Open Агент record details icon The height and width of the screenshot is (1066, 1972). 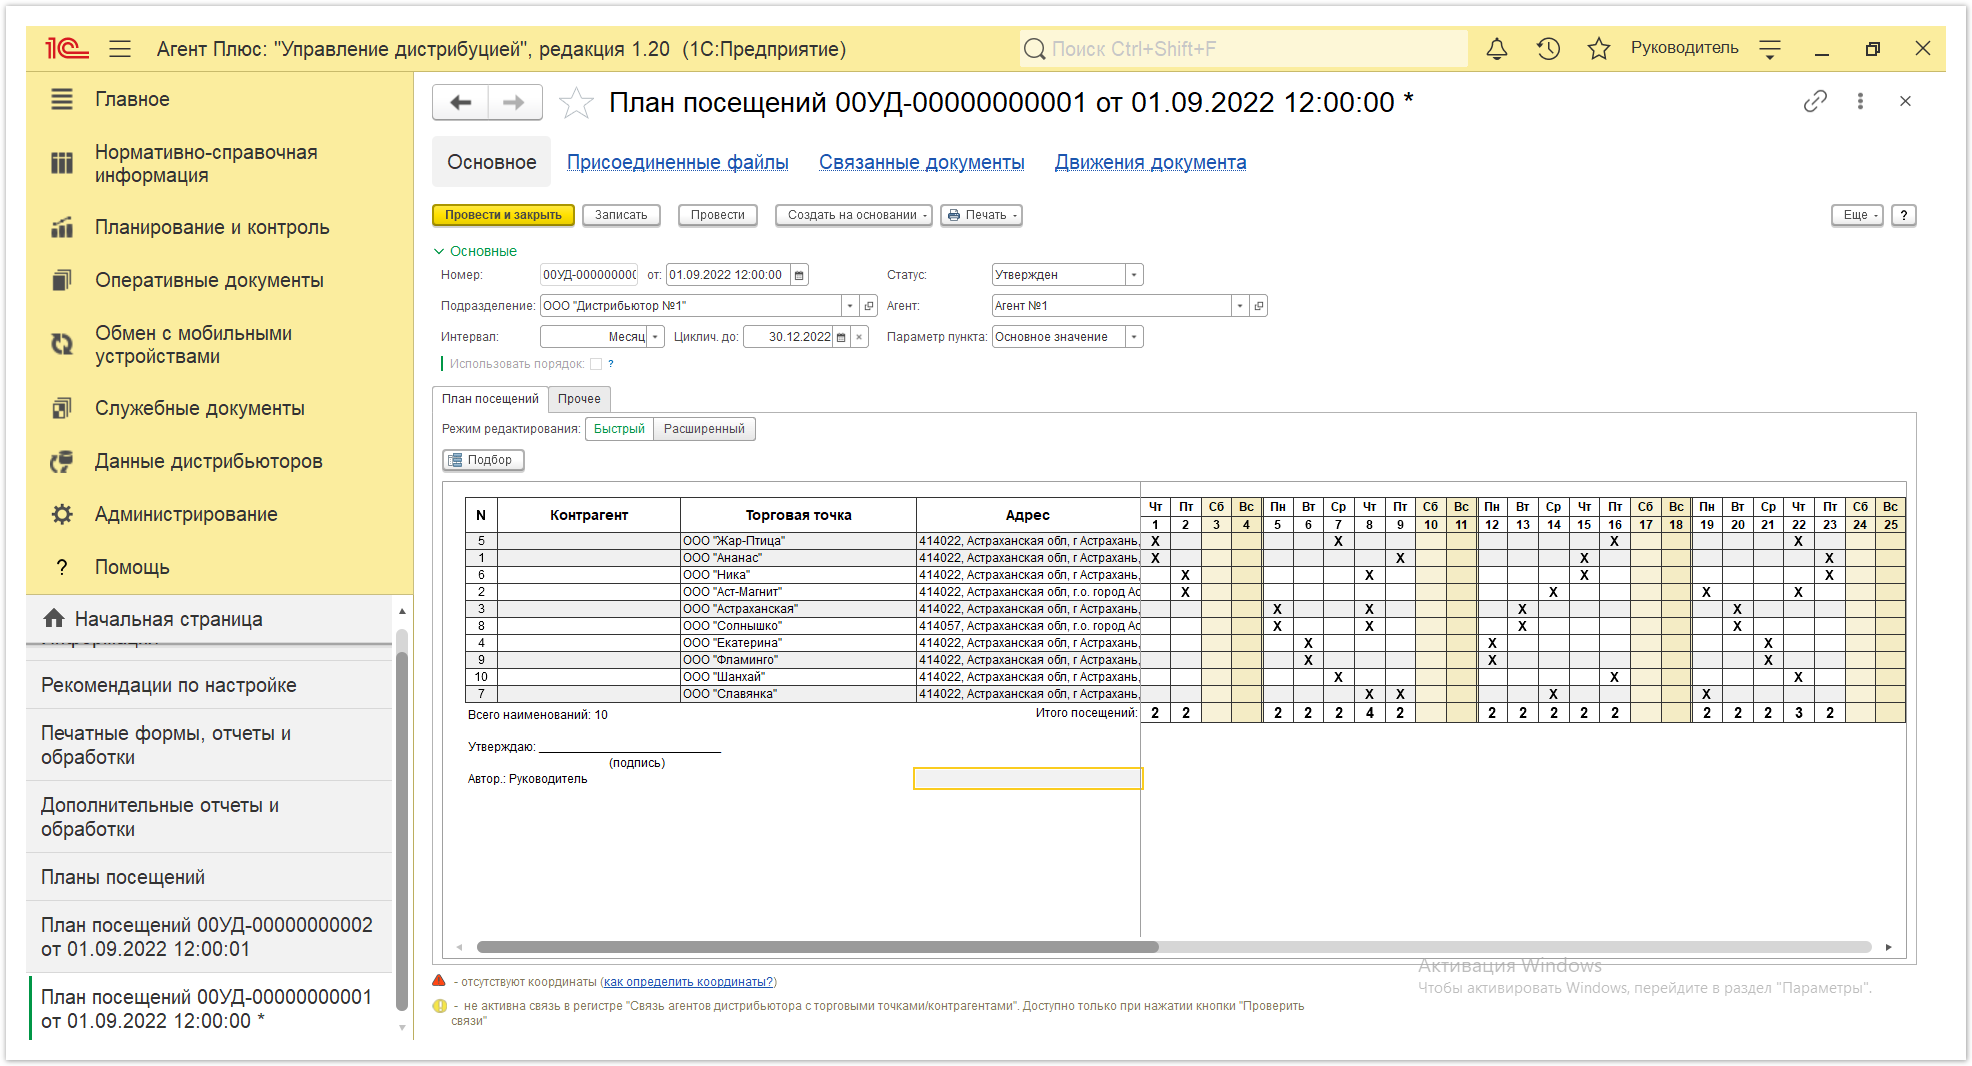click(x=1259, y=306)
